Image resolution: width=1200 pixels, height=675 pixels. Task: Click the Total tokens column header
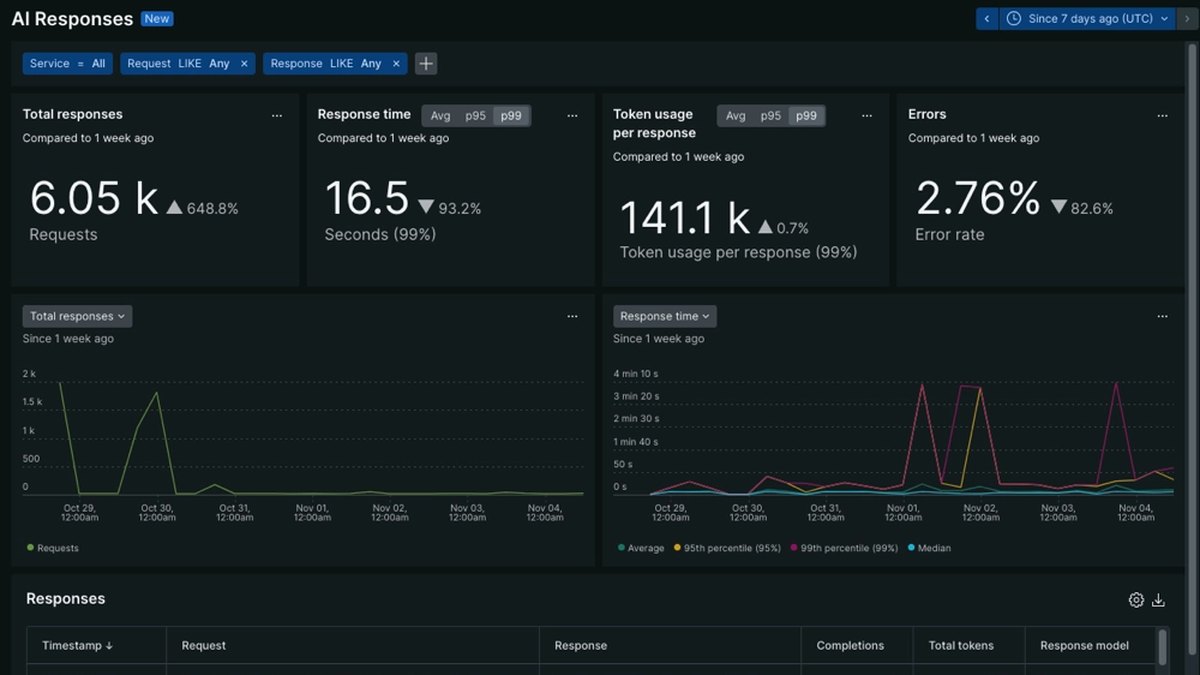click(970, 646)
